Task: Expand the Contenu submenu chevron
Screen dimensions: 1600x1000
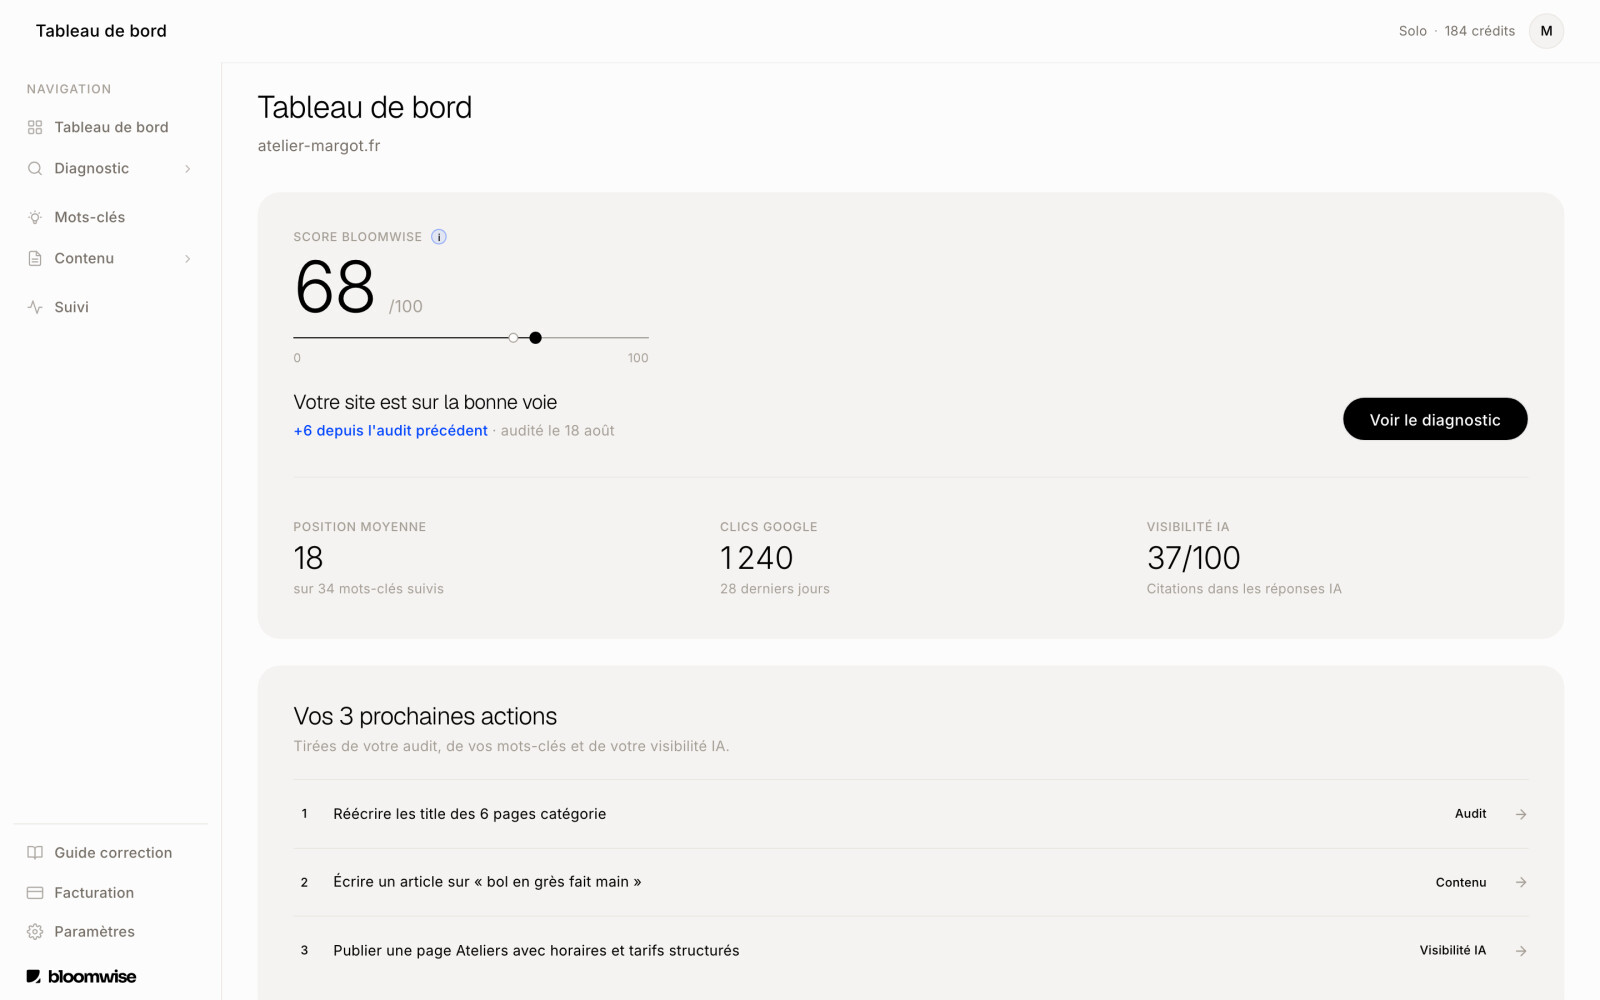Action: pyautogui.click(x=187, y=259)
